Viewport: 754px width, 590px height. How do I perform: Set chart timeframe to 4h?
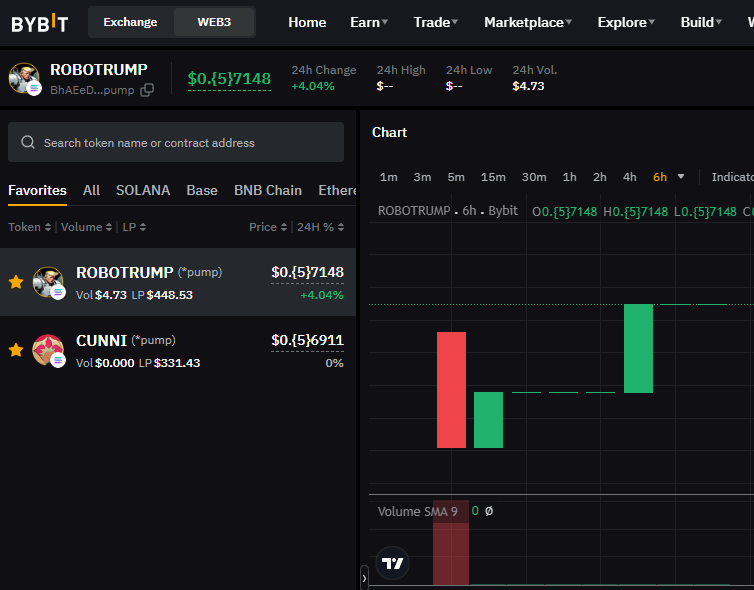coord(629,177)
